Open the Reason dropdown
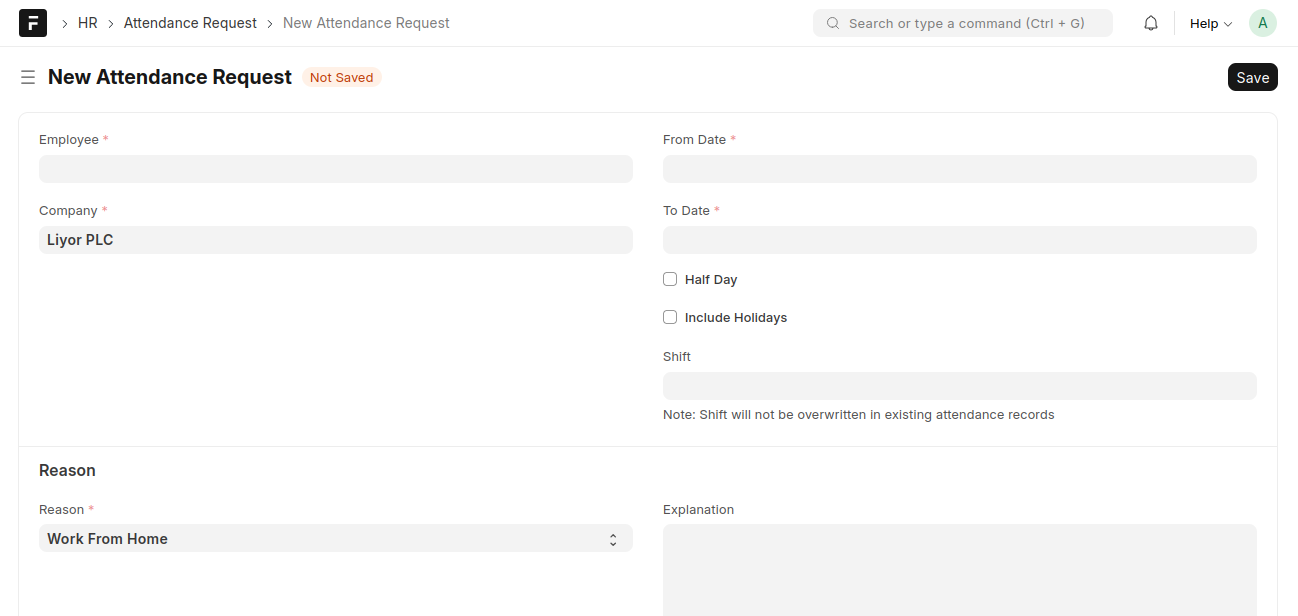 [x=335, y=538]
